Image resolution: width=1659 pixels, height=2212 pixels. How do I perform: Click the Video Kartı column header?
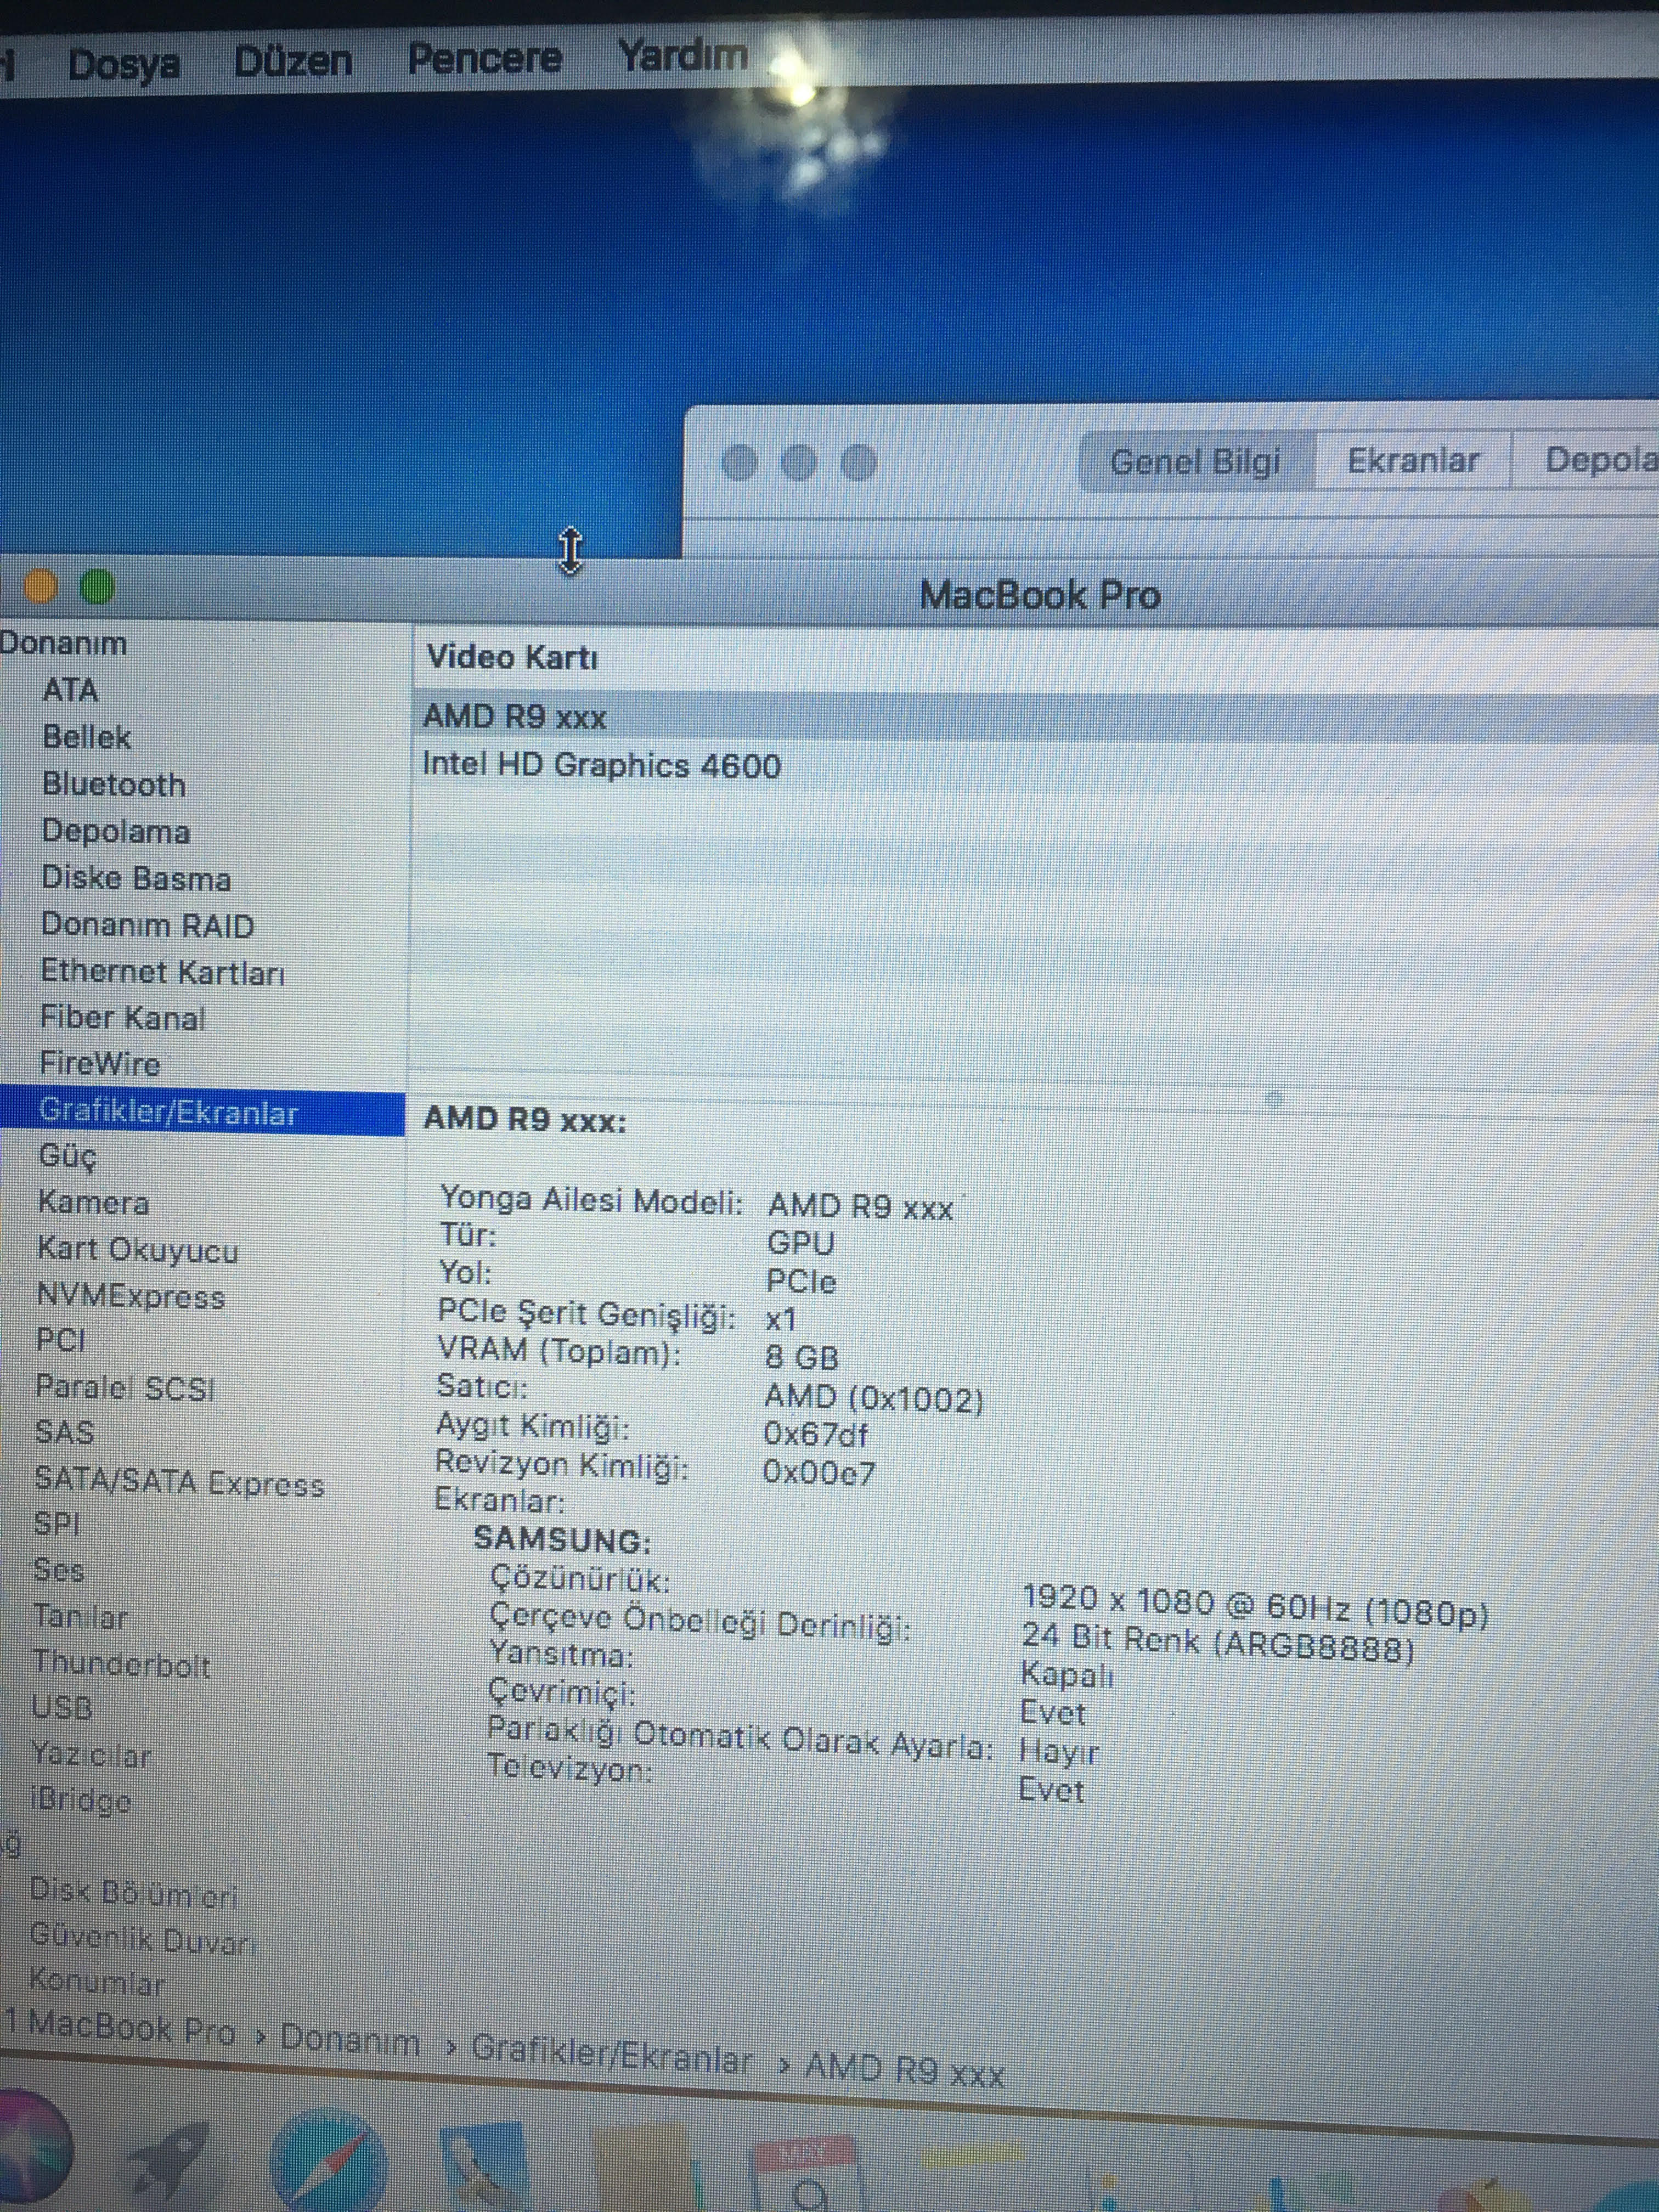pyautogui.click(x=512, y=657)
